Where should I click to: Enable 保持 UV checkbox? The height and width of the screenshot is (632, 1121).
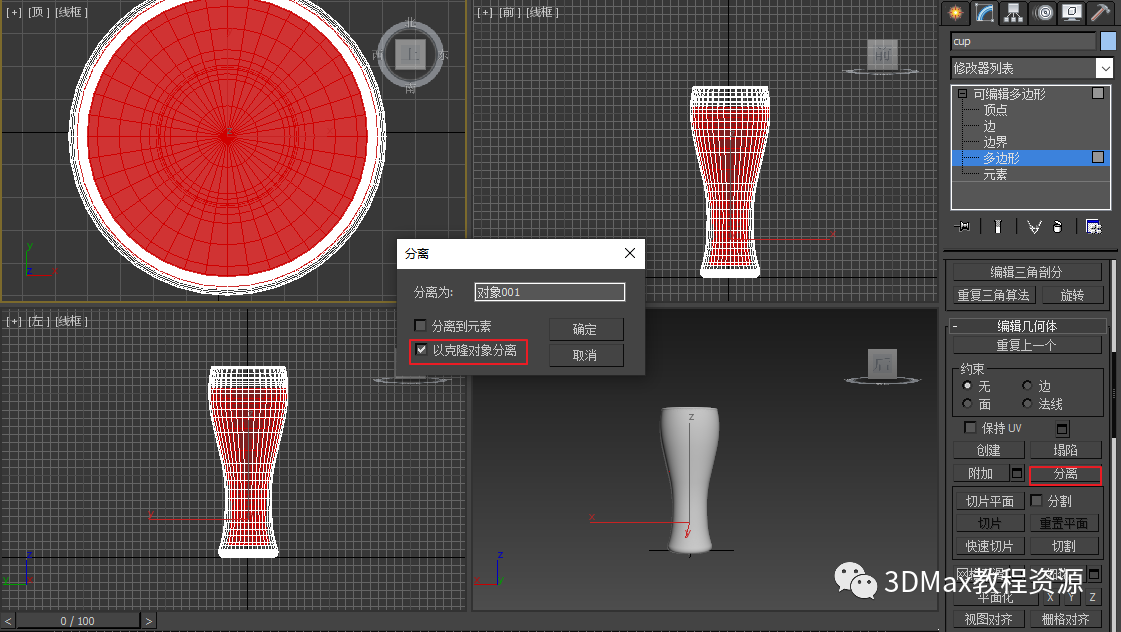[970, 428]
